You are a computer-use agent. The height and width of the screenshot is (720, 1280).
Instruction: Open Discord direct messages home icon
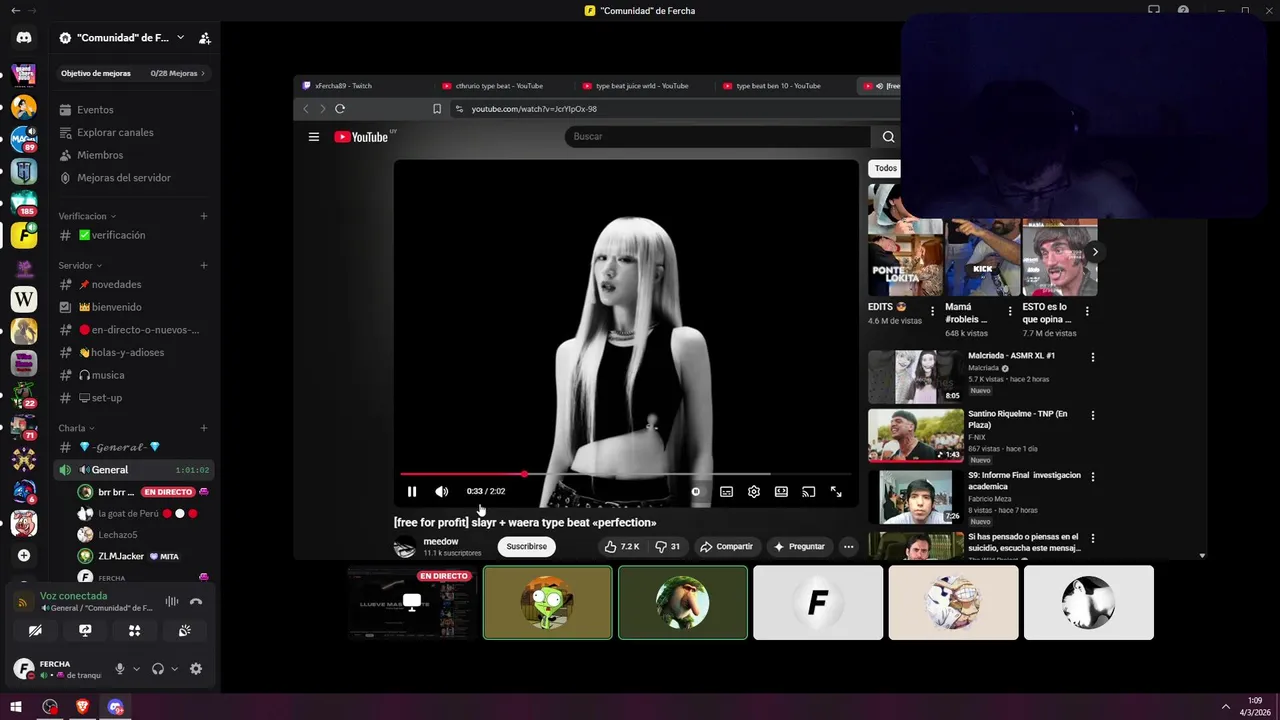(x=24, y=38)
